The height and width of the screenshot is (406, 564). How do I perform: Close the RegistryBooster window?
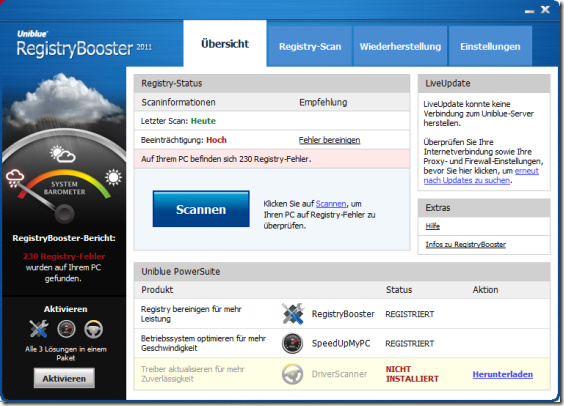tap(545, 10)
